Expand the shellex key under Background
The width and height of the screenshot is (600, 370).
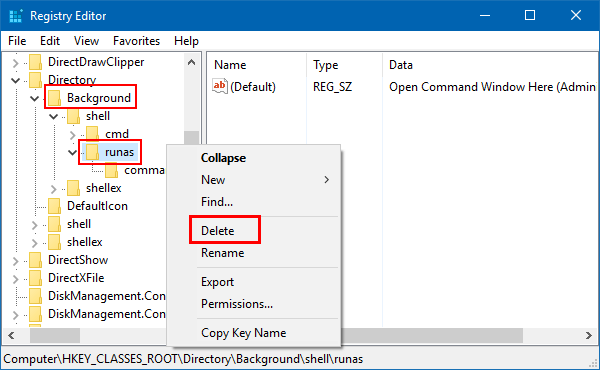tap(54, 189)
